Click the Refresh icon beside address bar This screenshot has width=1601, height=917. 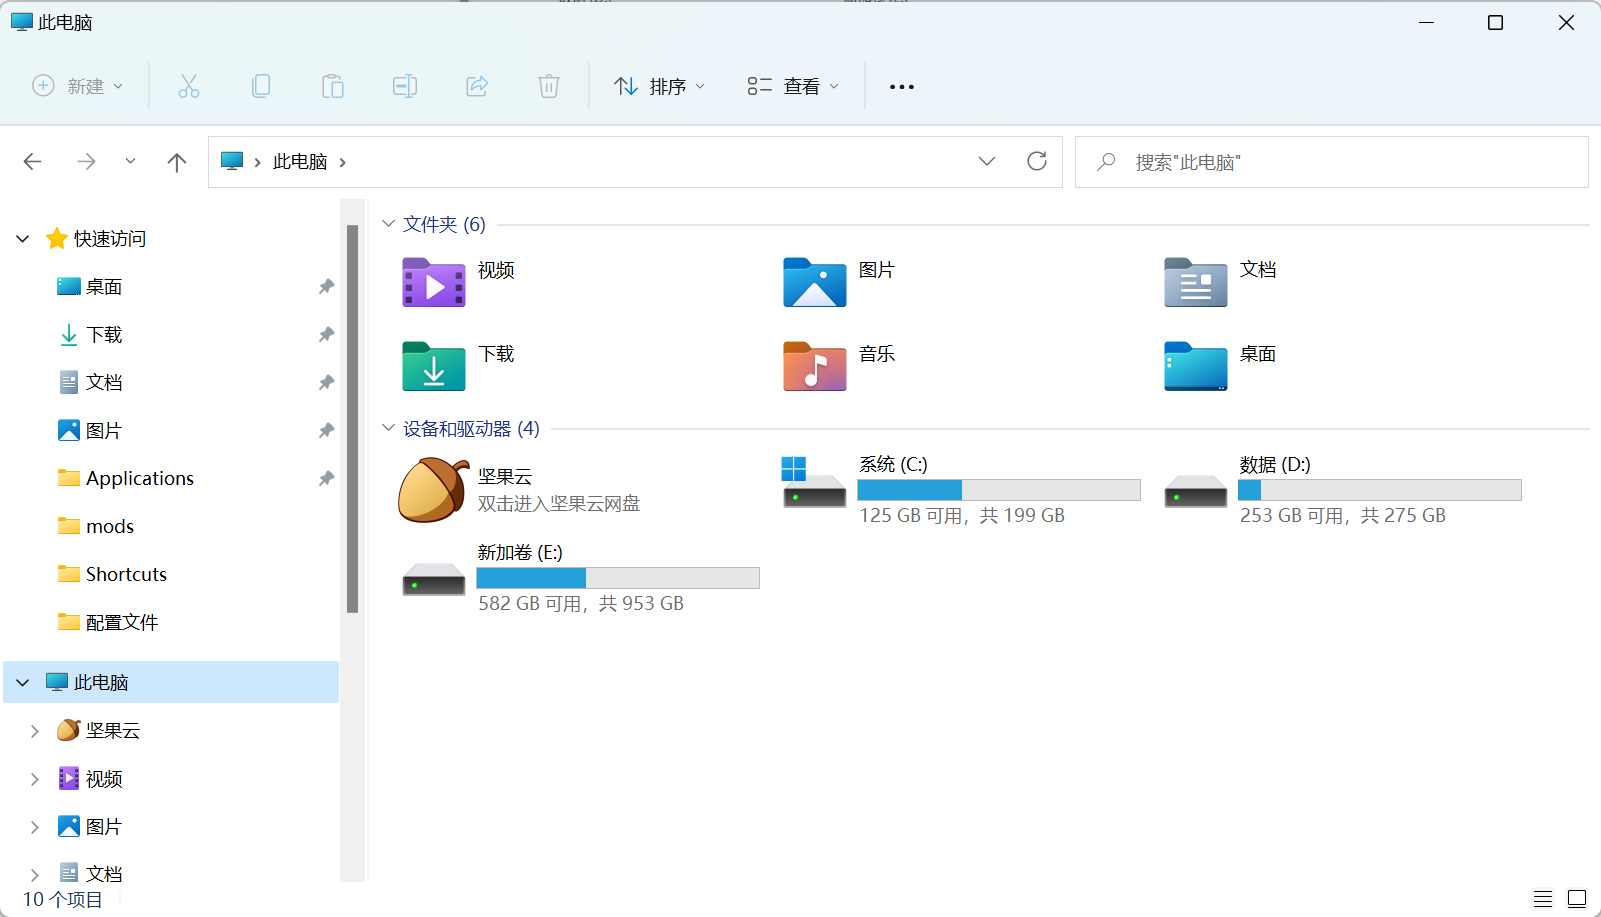pyautogui.click(x=1037, y=161)
